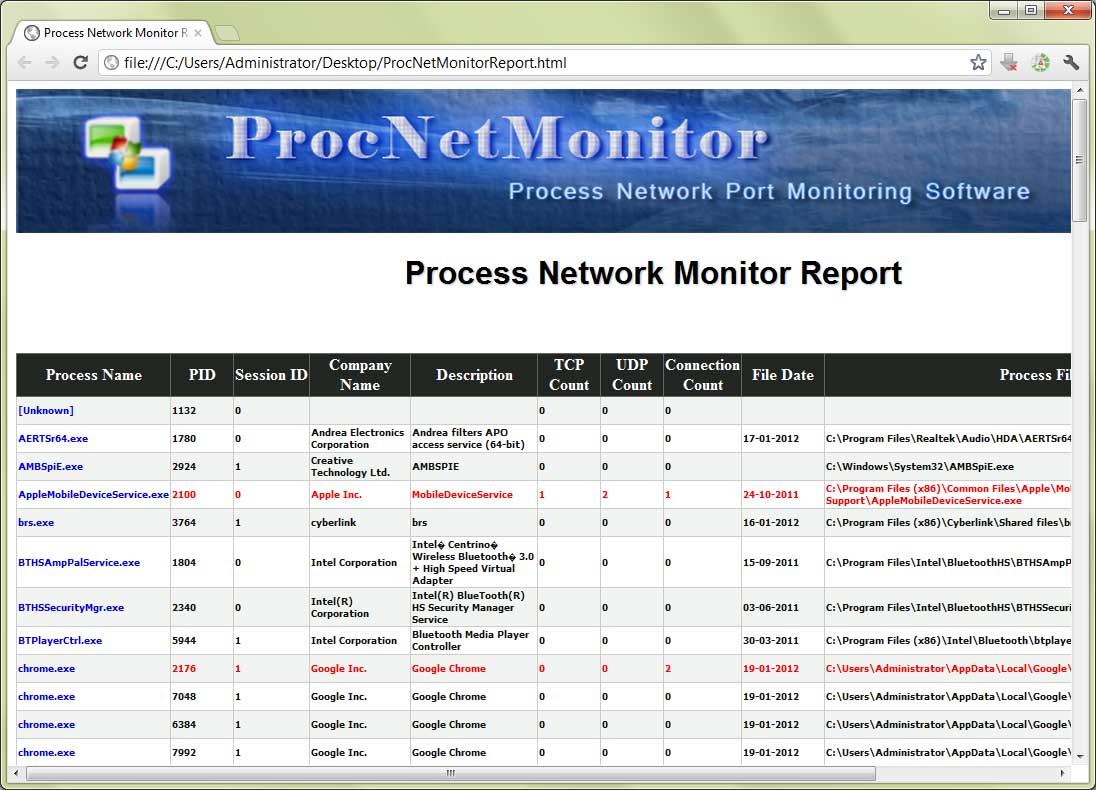Click the browser back arrow button
Viewport: 1096px width, 790px height.
(25, 63)
